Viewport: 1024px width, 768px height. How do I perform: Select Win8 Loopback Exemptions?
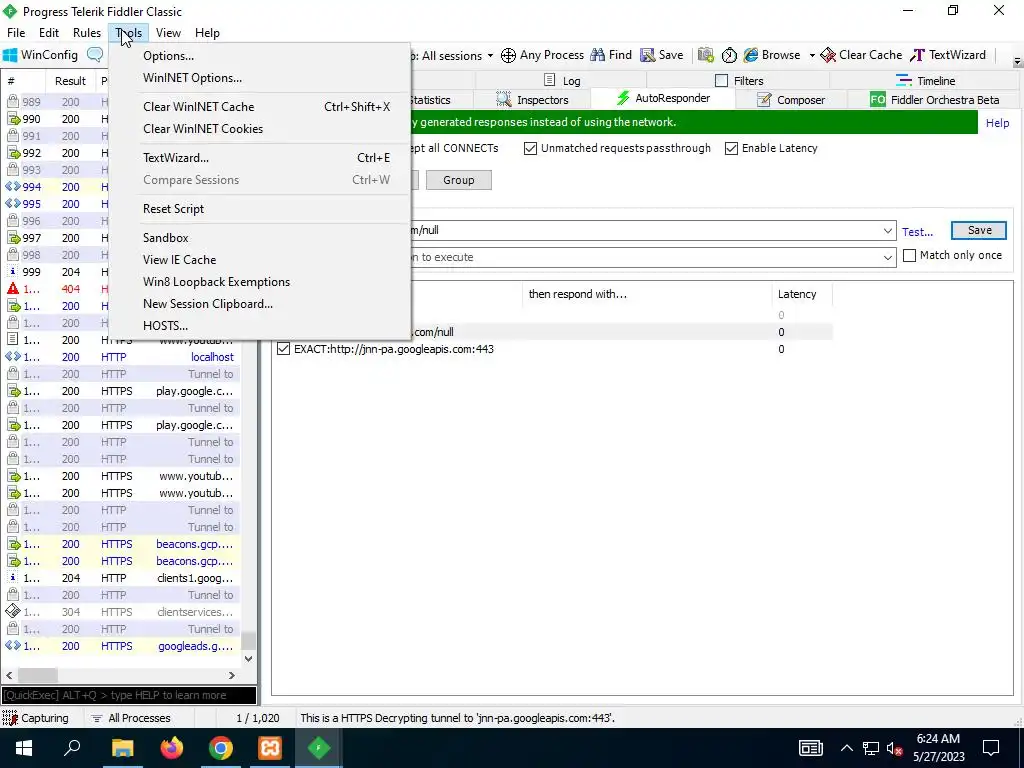(x=216, y=282)
